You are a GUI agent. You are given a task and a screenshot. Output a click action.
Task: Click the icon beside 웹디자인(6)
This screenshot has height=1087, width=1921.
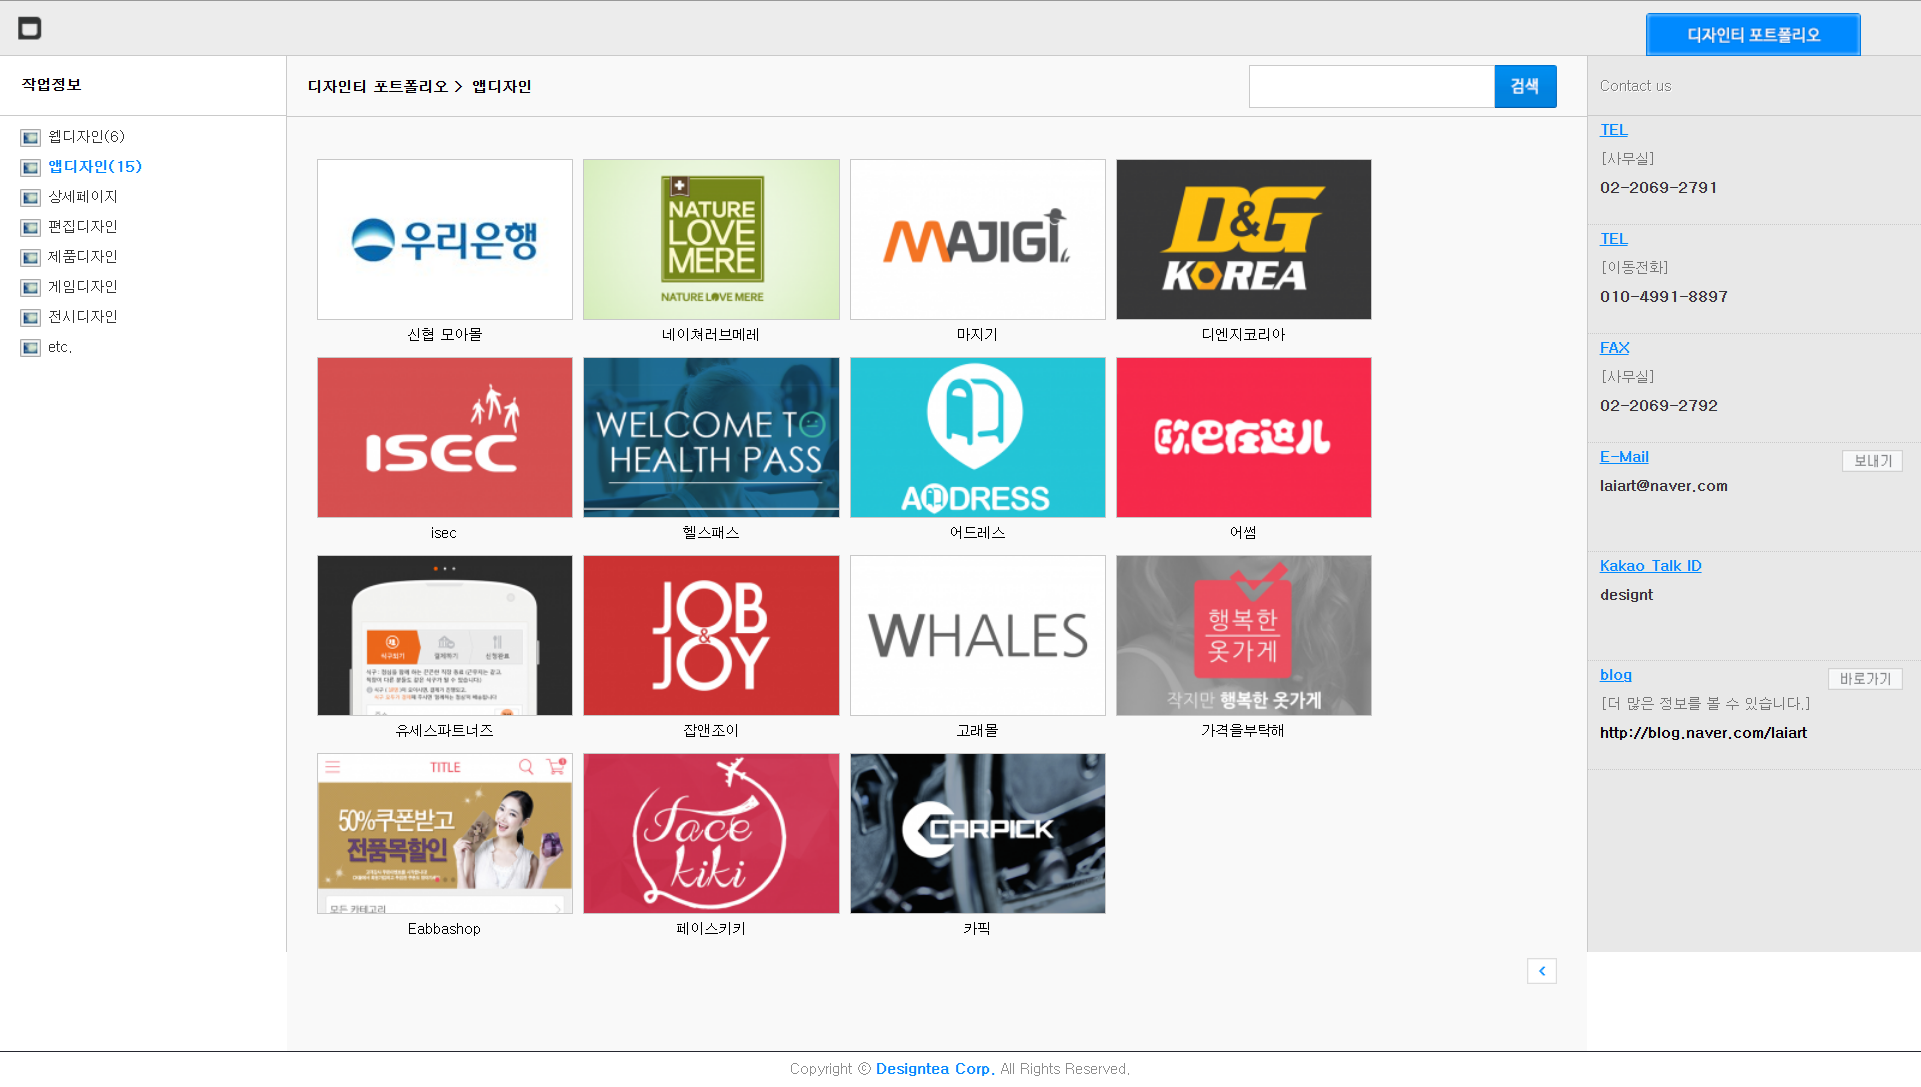(x=31, y=137)
